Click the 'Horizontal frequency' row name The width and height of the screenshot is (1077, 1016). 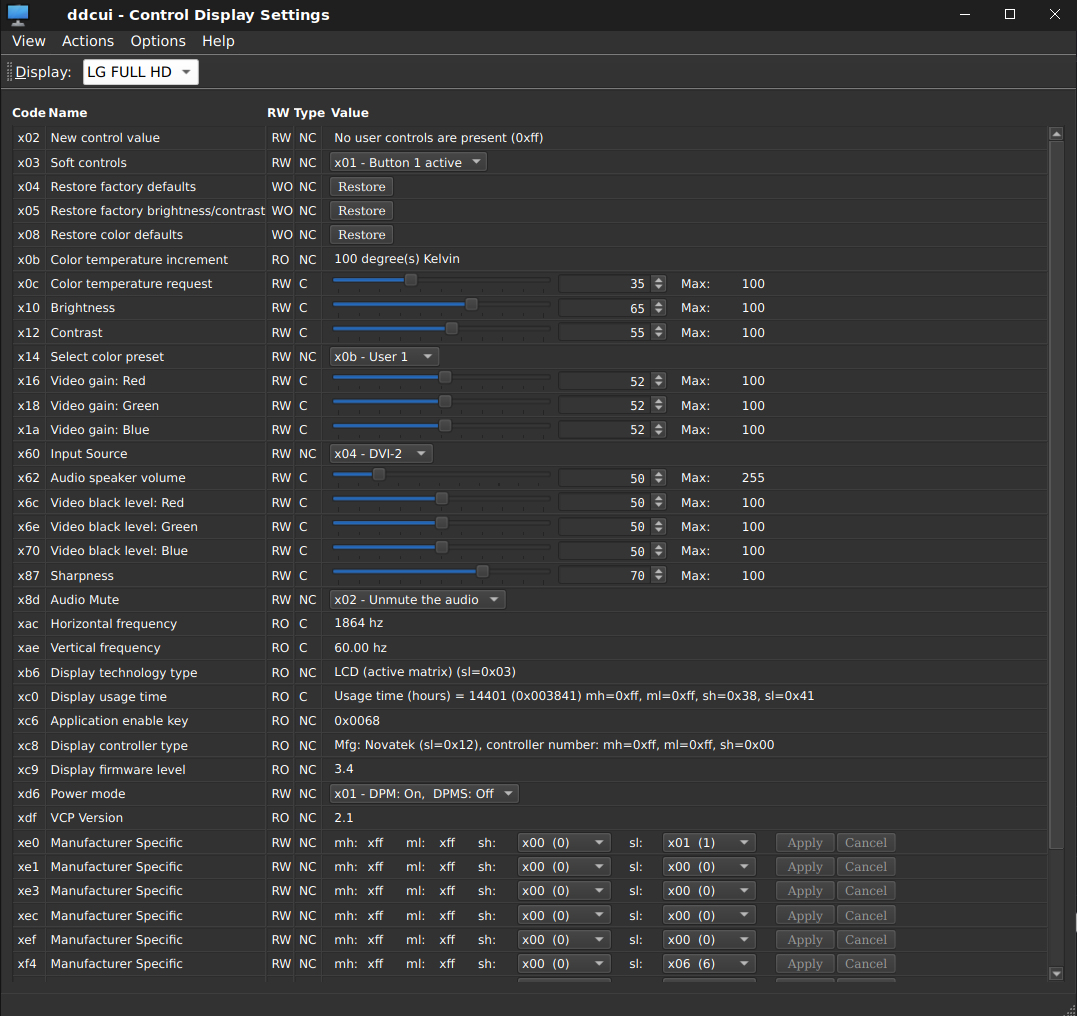point(113,624)
